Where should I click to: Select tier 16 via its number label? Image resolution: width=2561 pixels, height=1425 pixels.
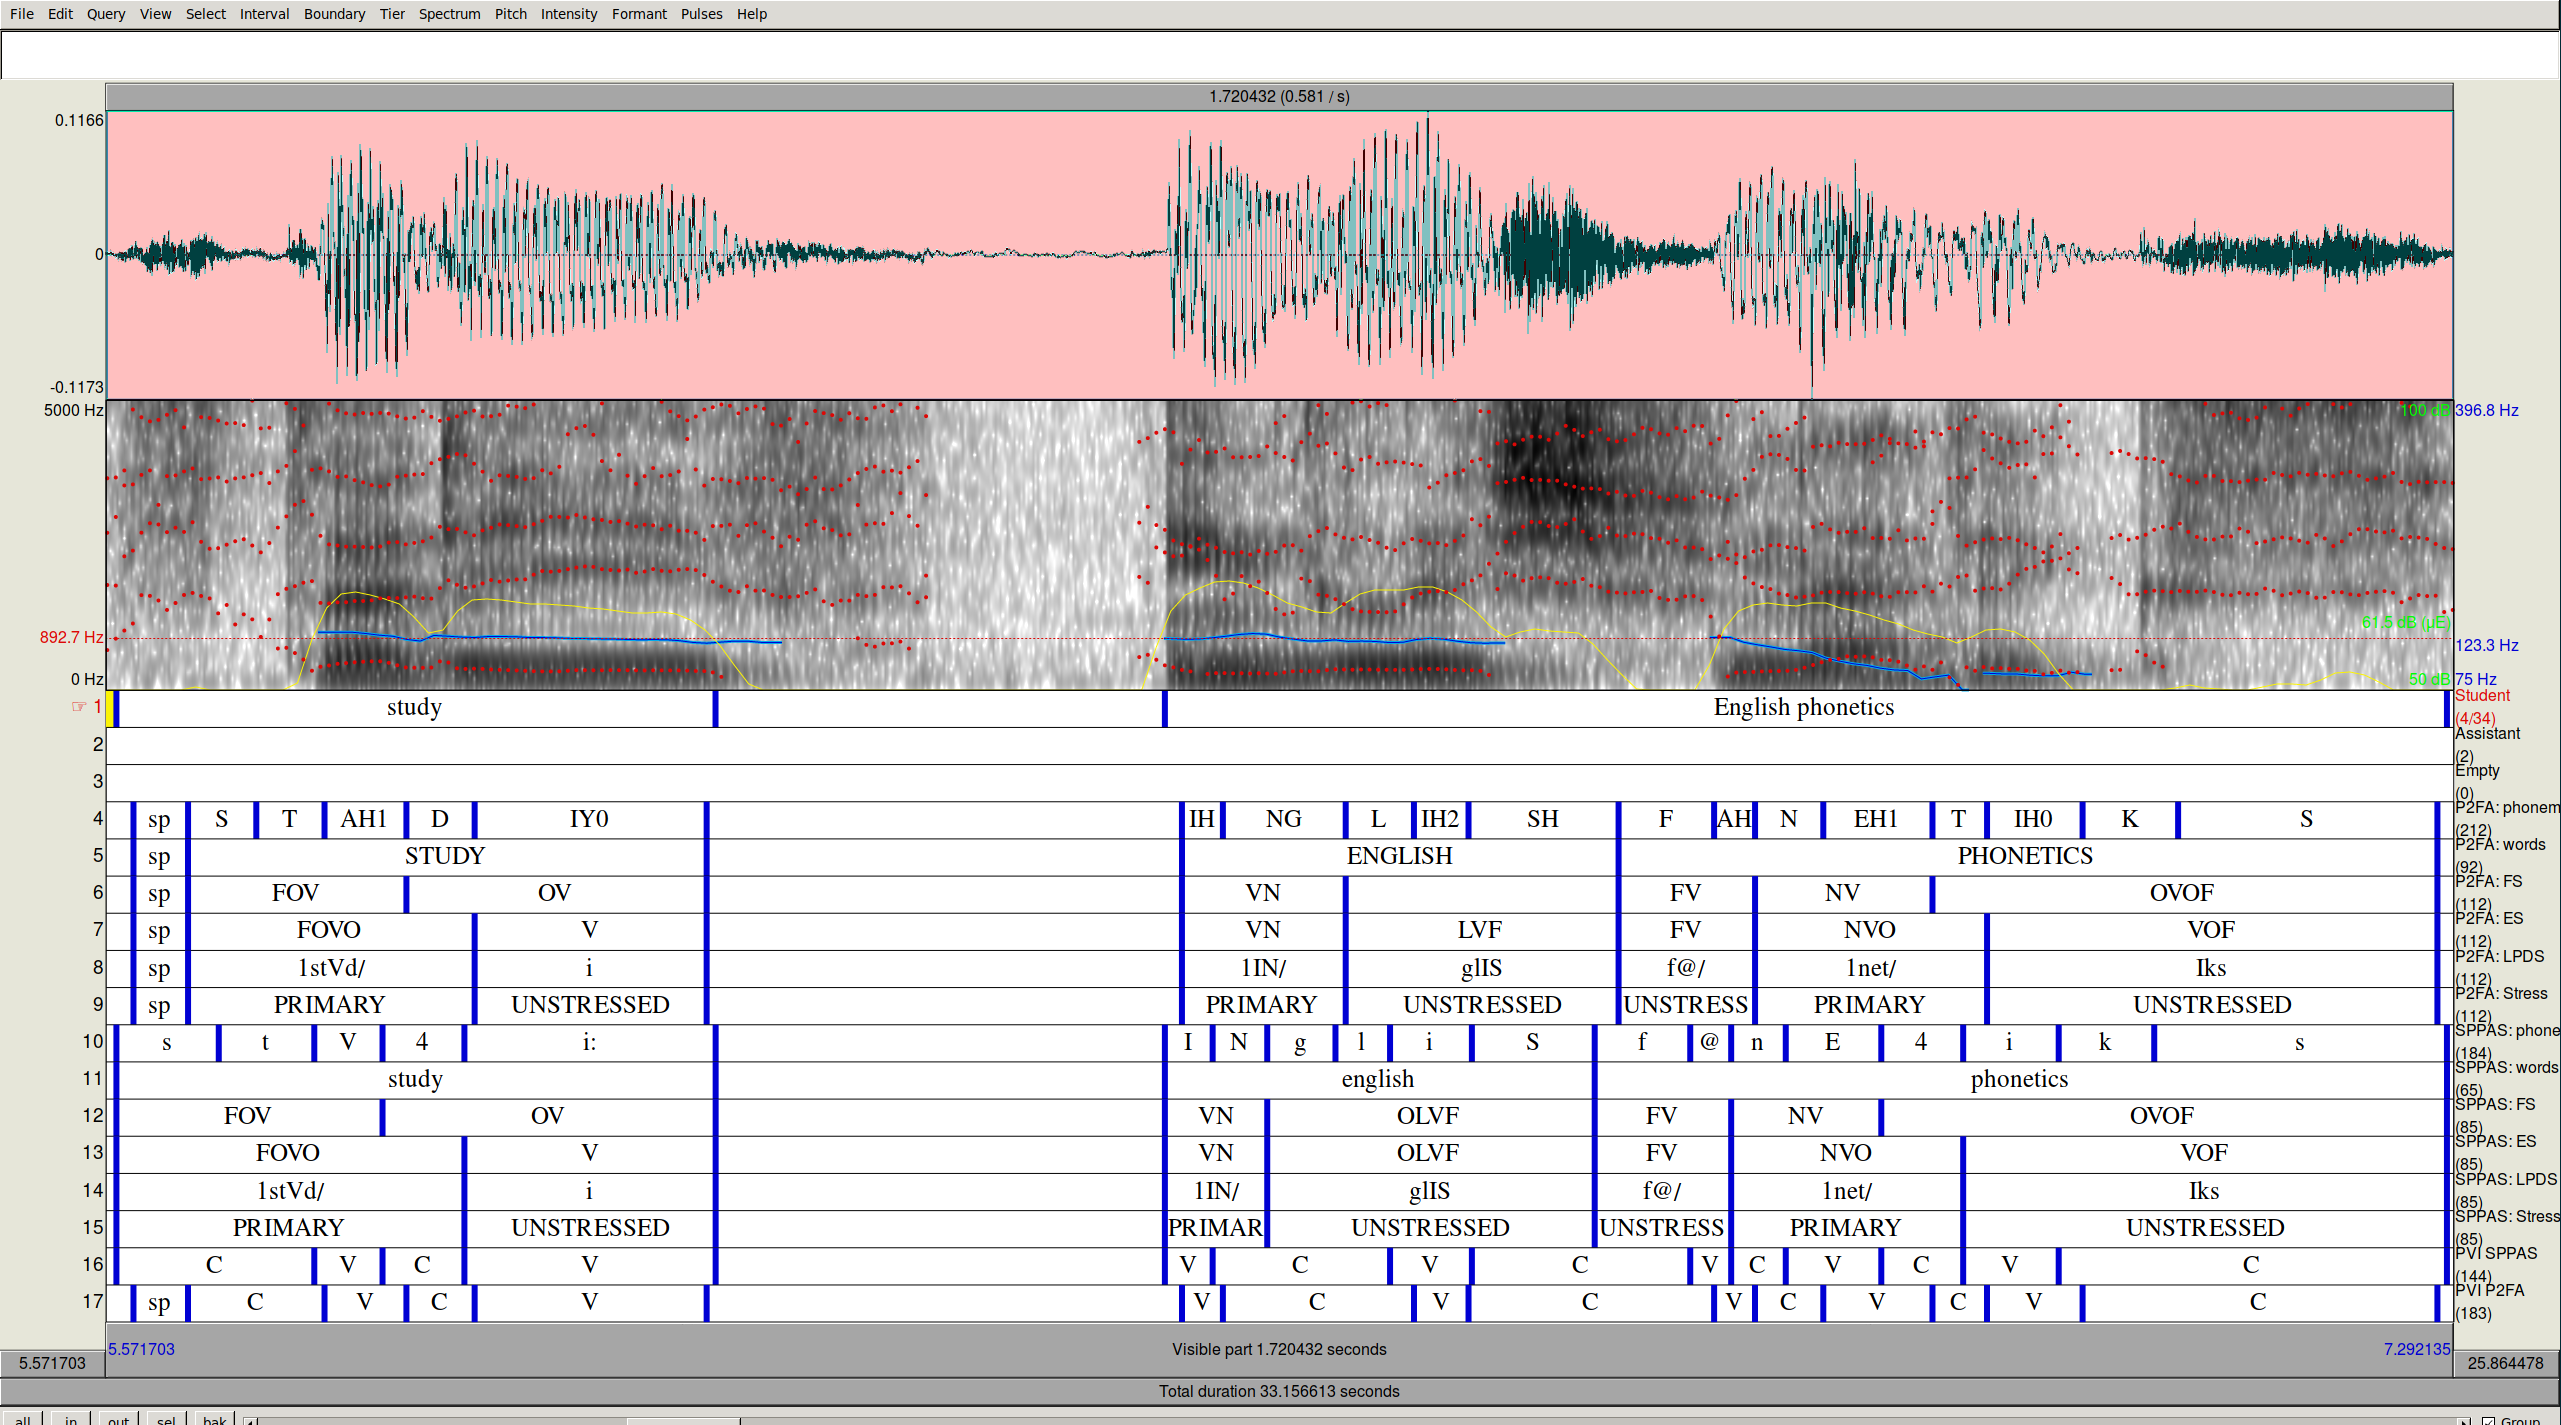click(93, 1264)
